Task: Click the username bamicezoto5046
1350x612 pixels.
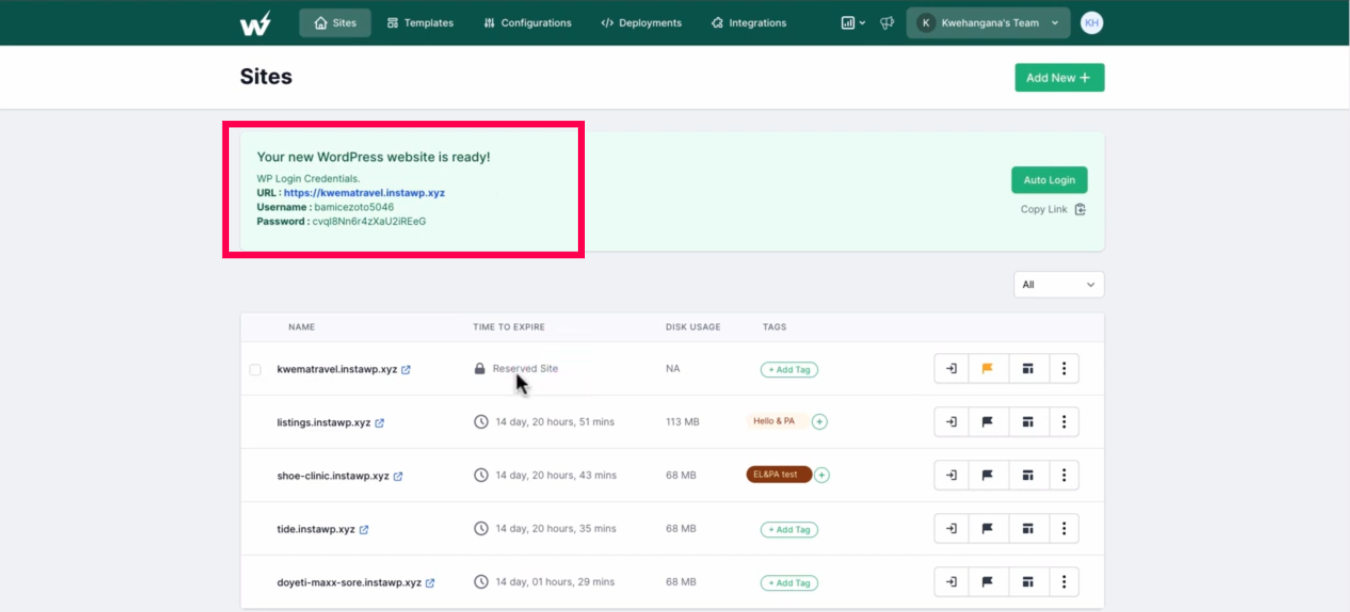Action: coord(354,207)
